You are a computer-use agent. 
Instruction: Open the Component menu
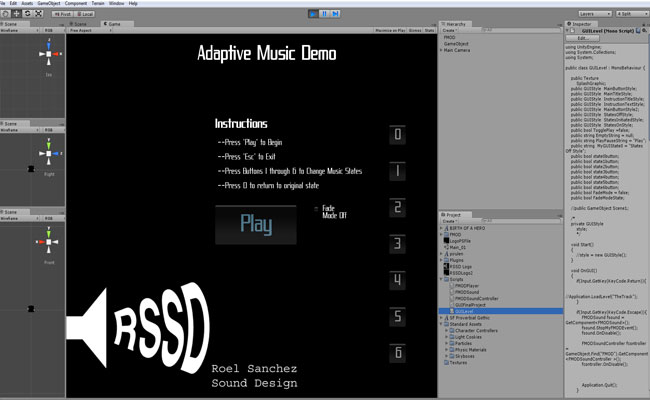point(76,3)
